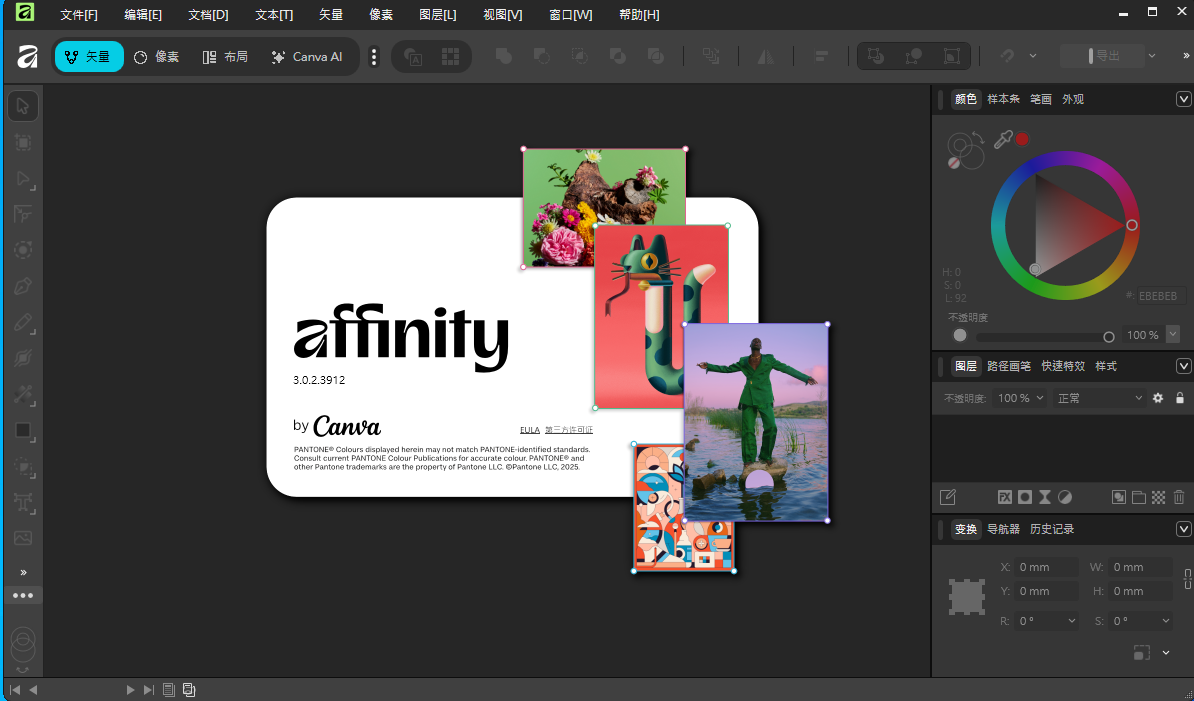Open the 第三方许可证 link on splash

coord(569,430)
